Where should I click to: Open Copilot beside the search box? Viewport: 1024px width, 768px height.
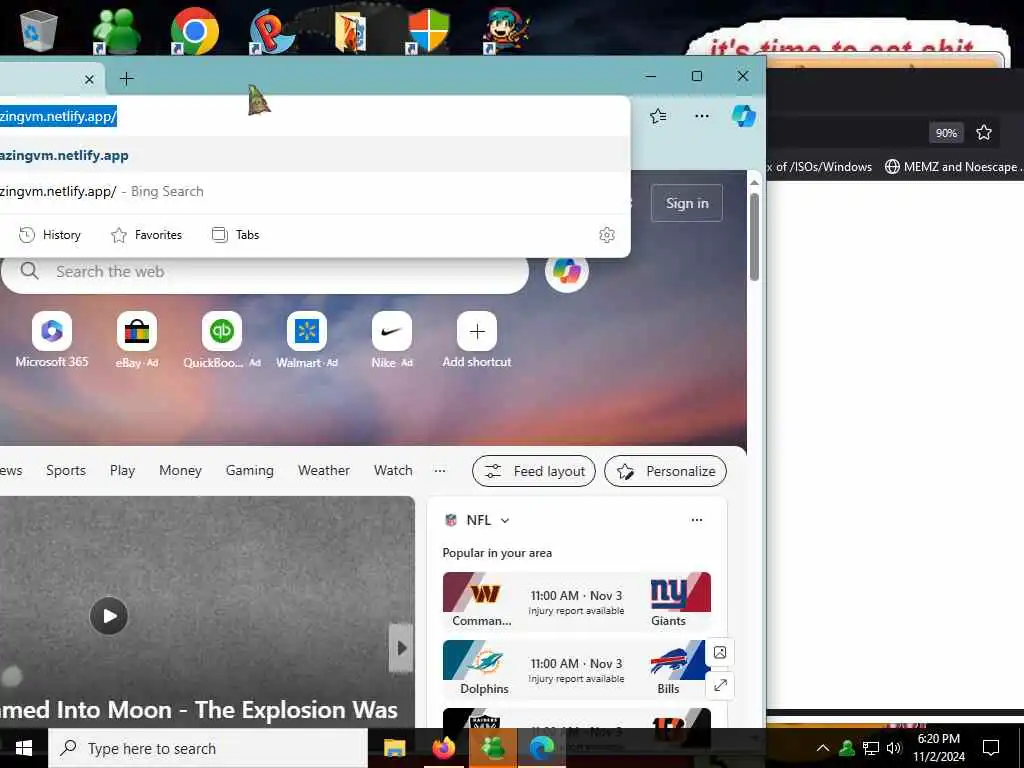(x=567, y=271)
